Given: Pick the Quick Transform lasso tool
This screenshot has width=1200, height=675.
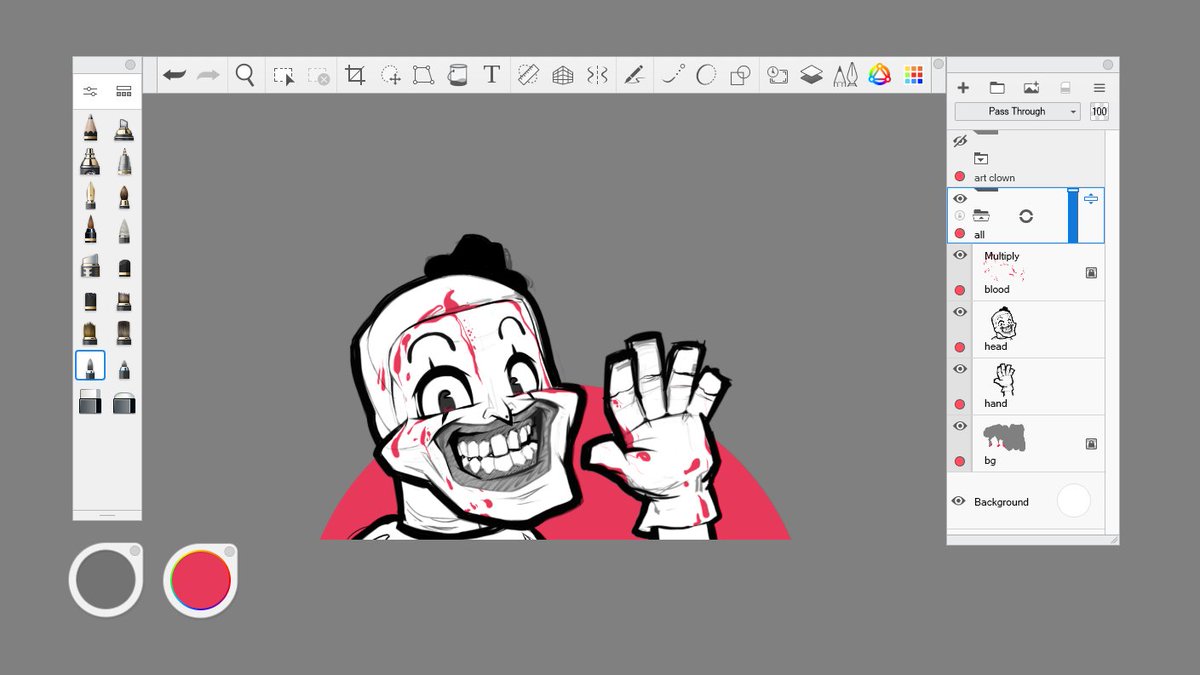Looking at the screenshot, I should point(390,75).
